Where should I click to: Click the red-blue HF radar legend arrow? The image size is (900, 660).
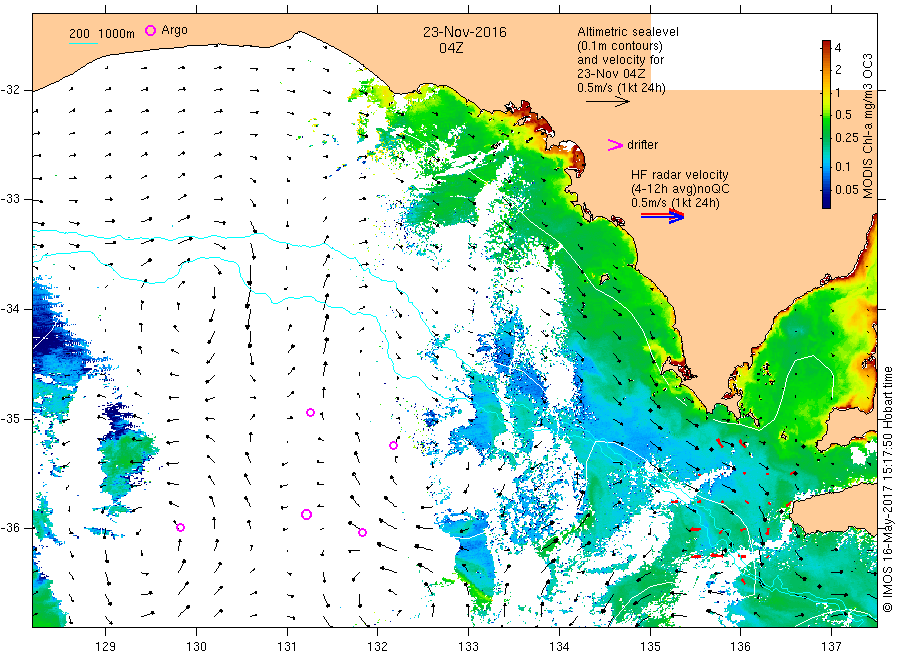[662, 216]
